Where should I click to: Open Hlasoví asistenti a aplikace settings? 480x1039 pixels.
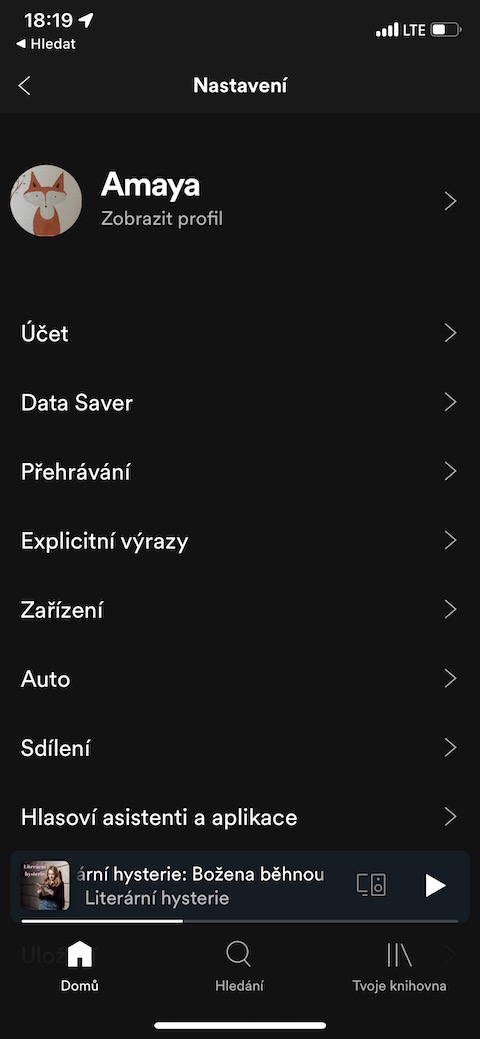240,817
